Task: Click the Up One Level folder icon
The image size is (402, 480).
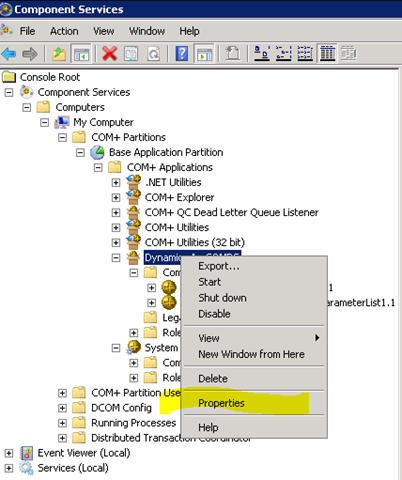Action: pyautogui.click(x=59, y=53)
